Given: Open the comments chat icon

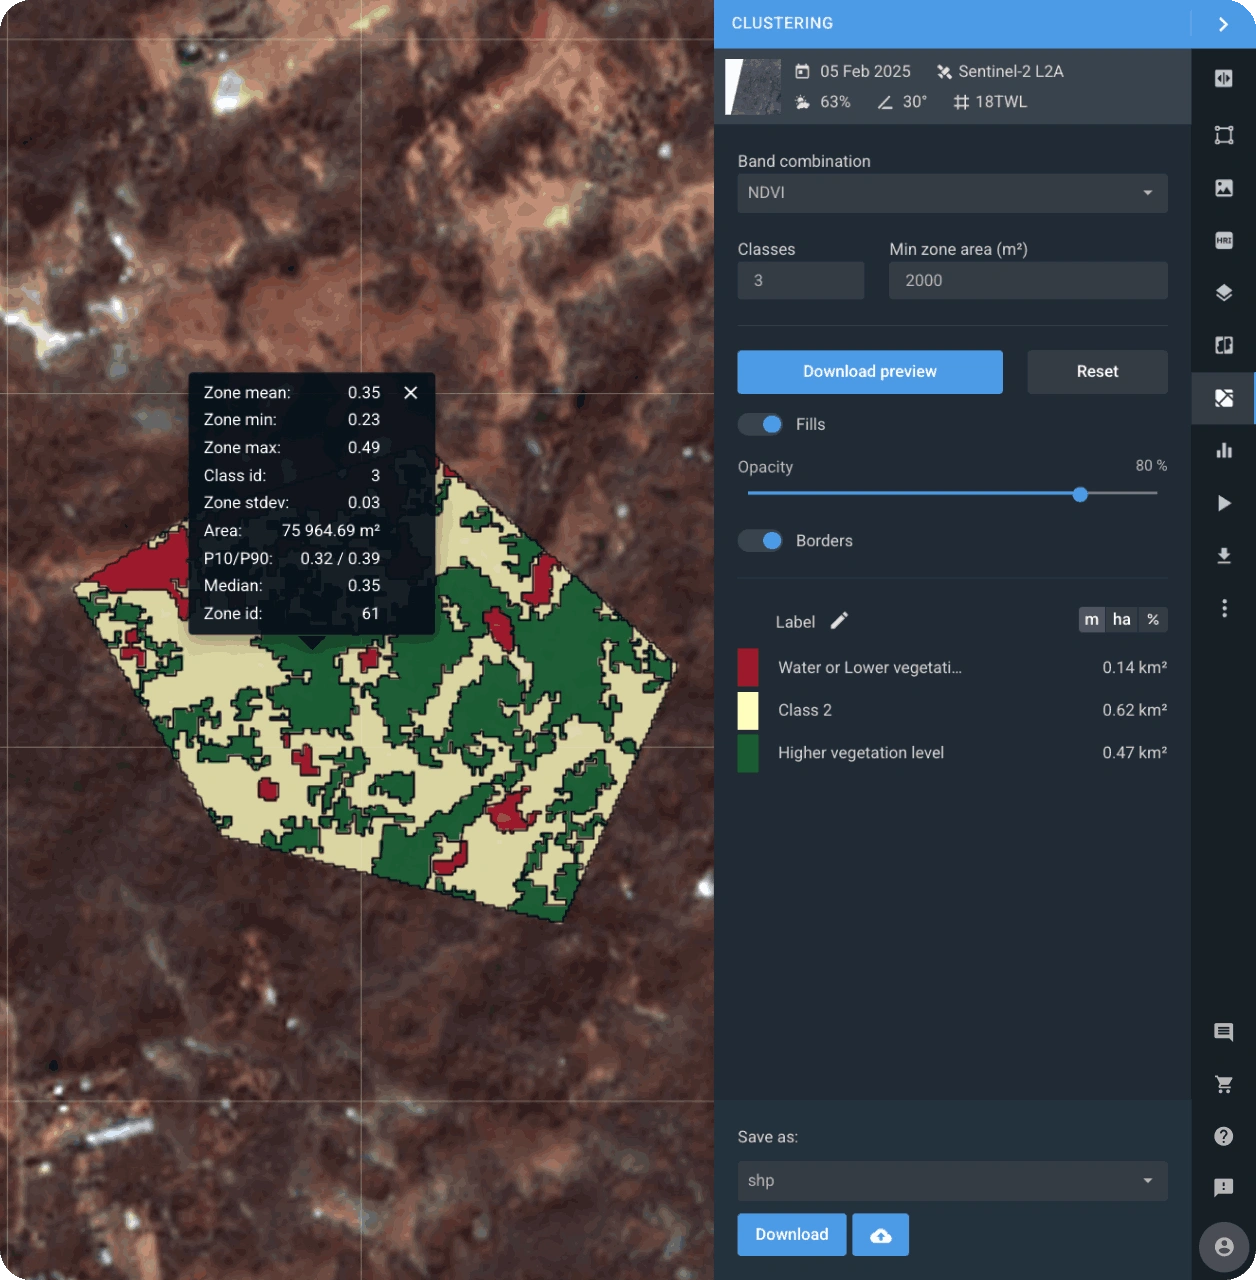Looking at the screenshot, I should pos(1223,1032).
